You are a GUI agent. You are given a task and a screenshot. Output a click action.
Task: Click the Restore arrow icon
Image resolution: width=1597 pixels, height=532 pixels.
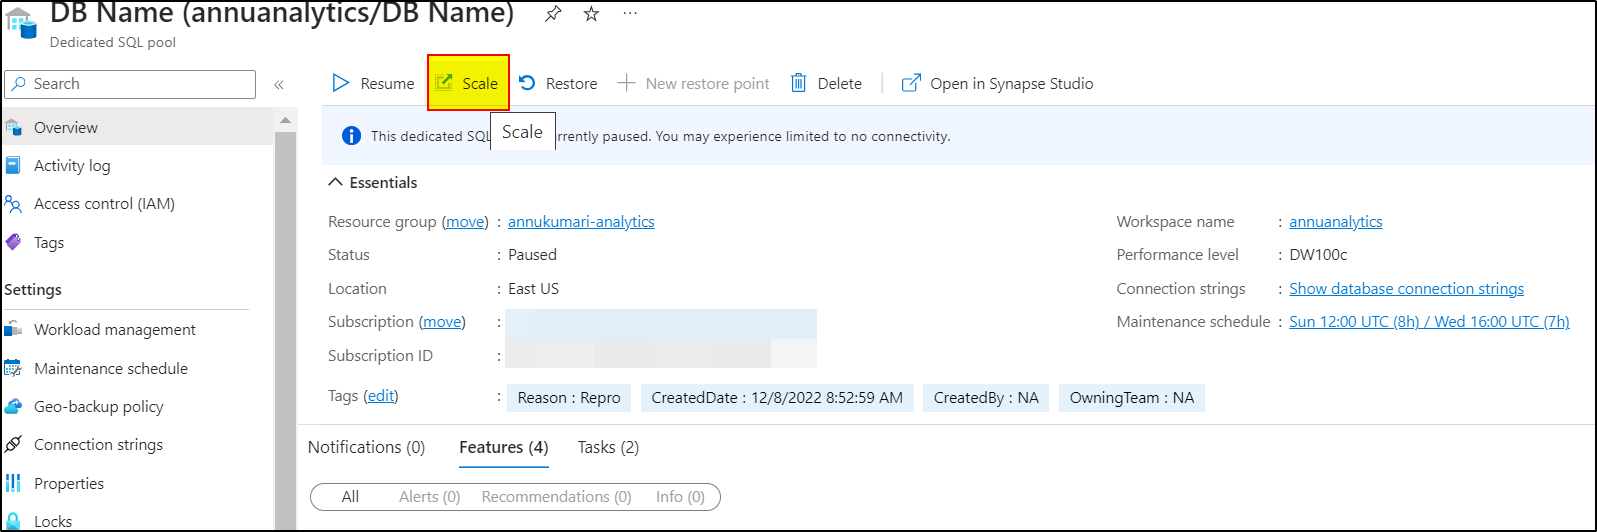coord(527,83)
